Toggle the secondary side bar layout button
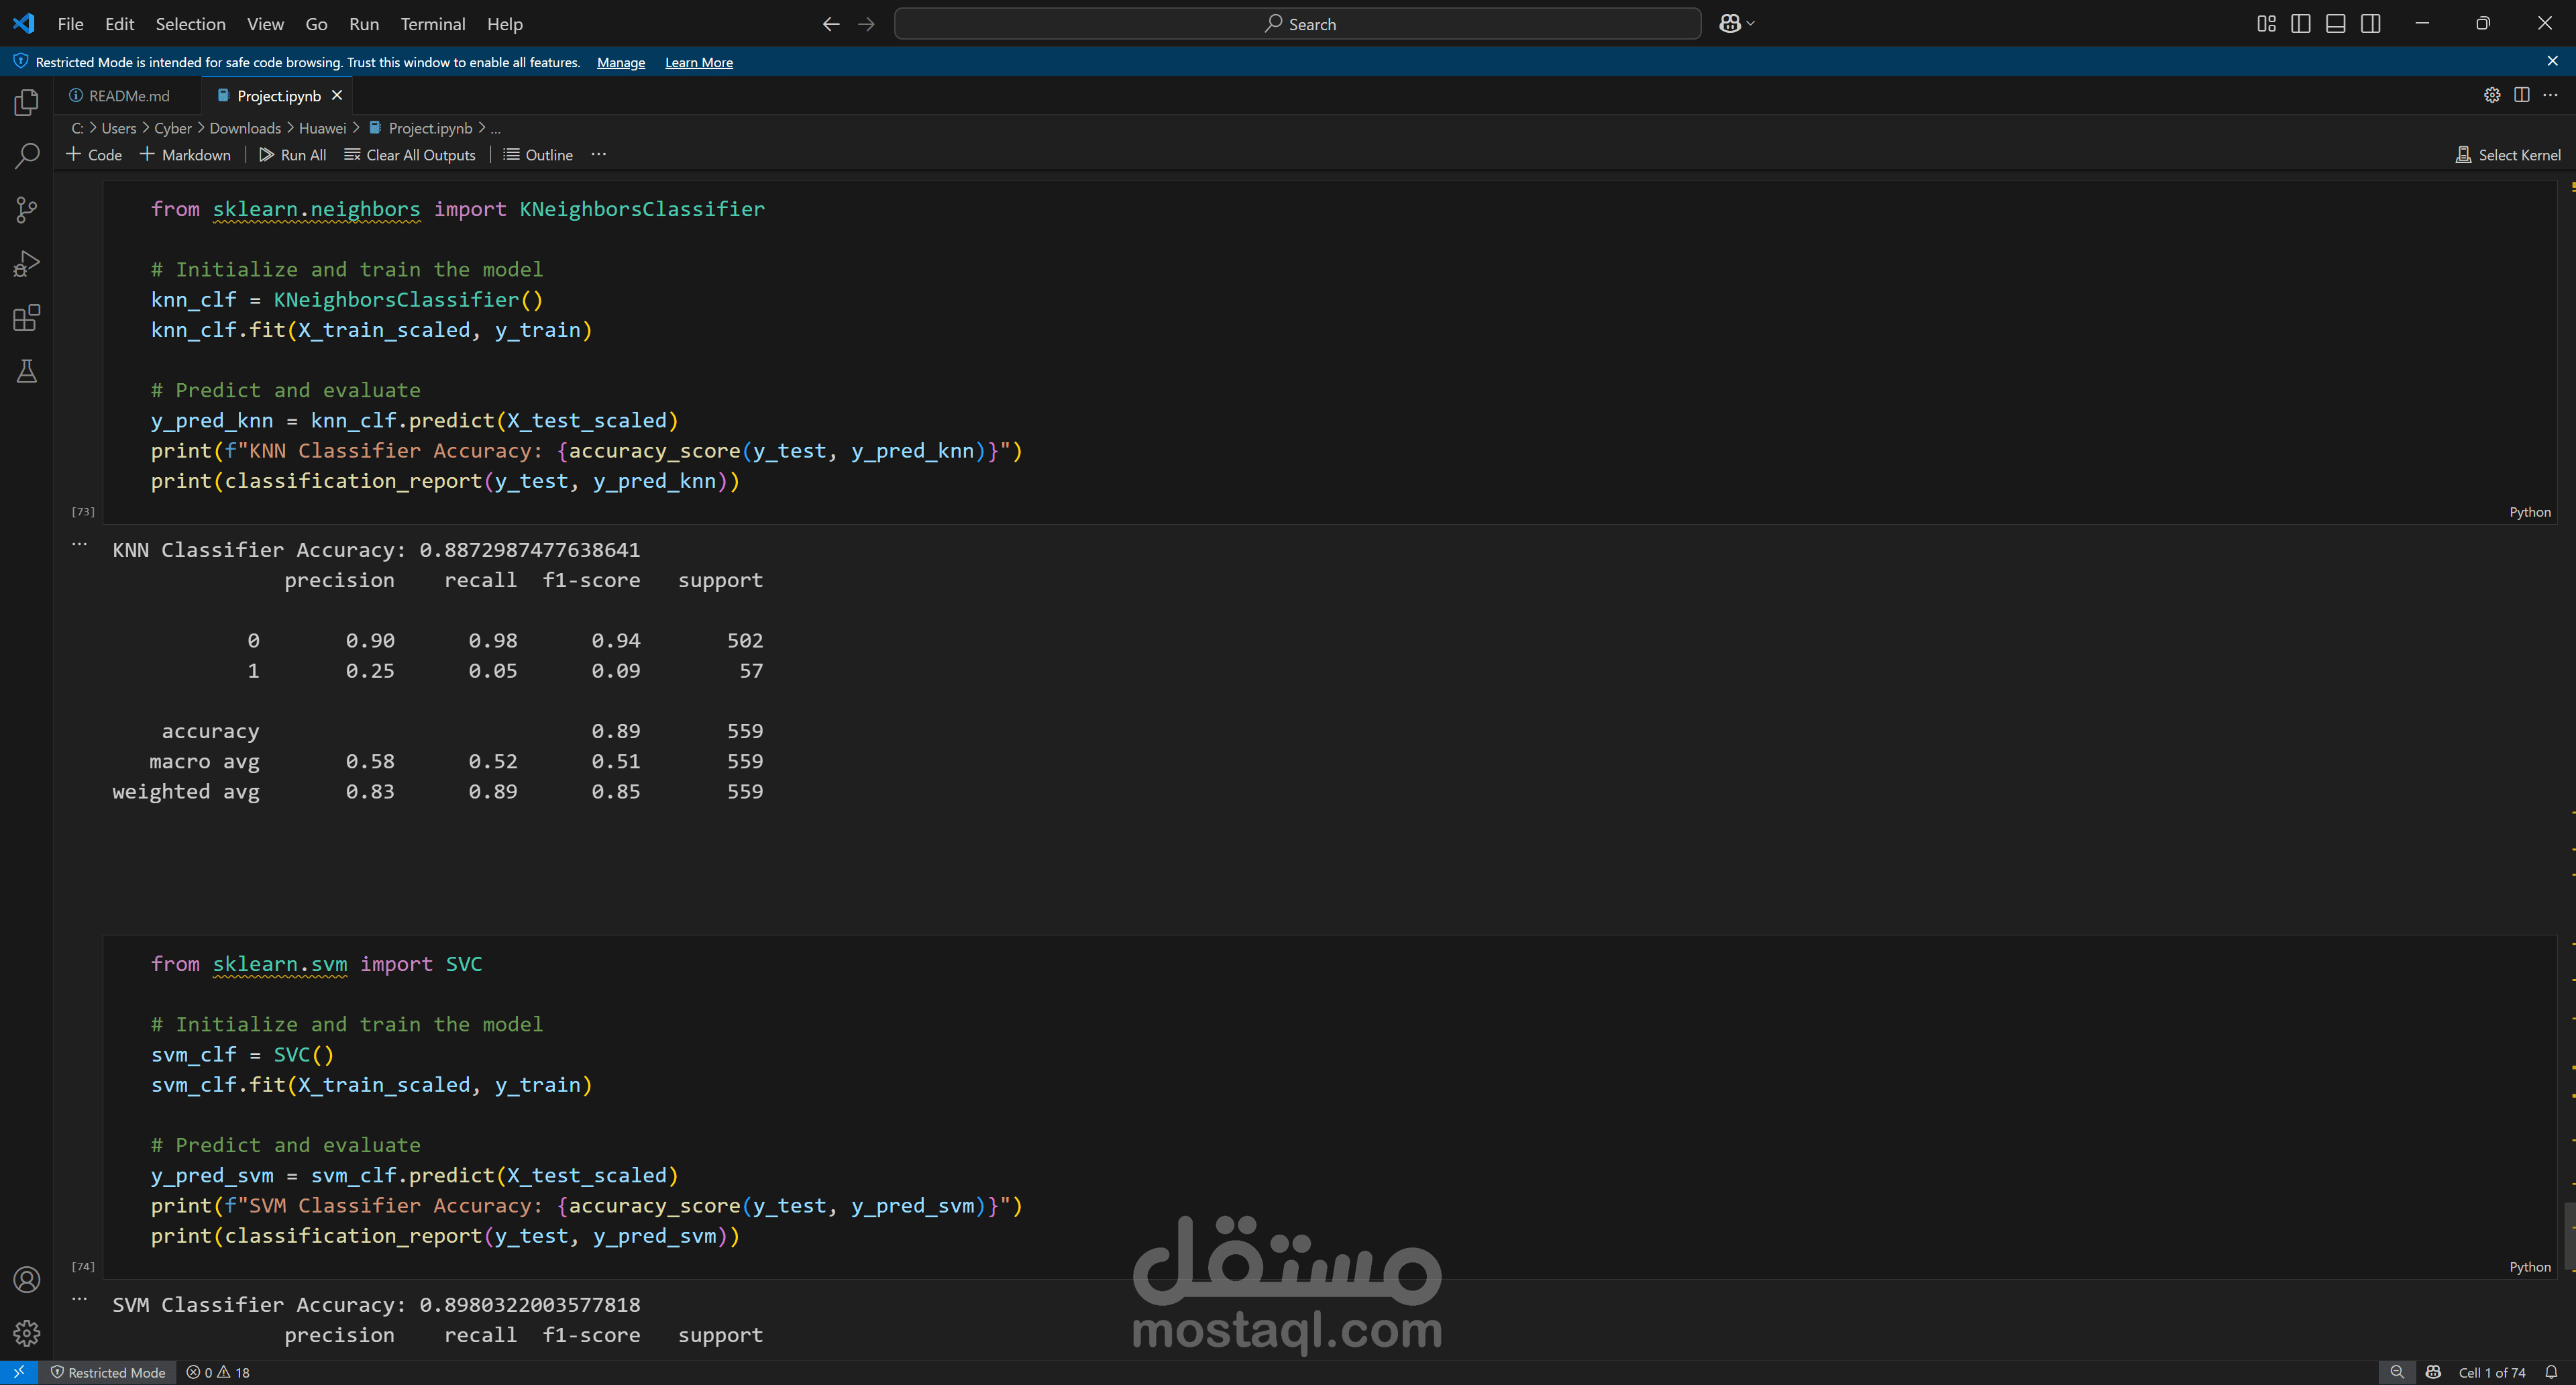 (x=2371, y=24)
